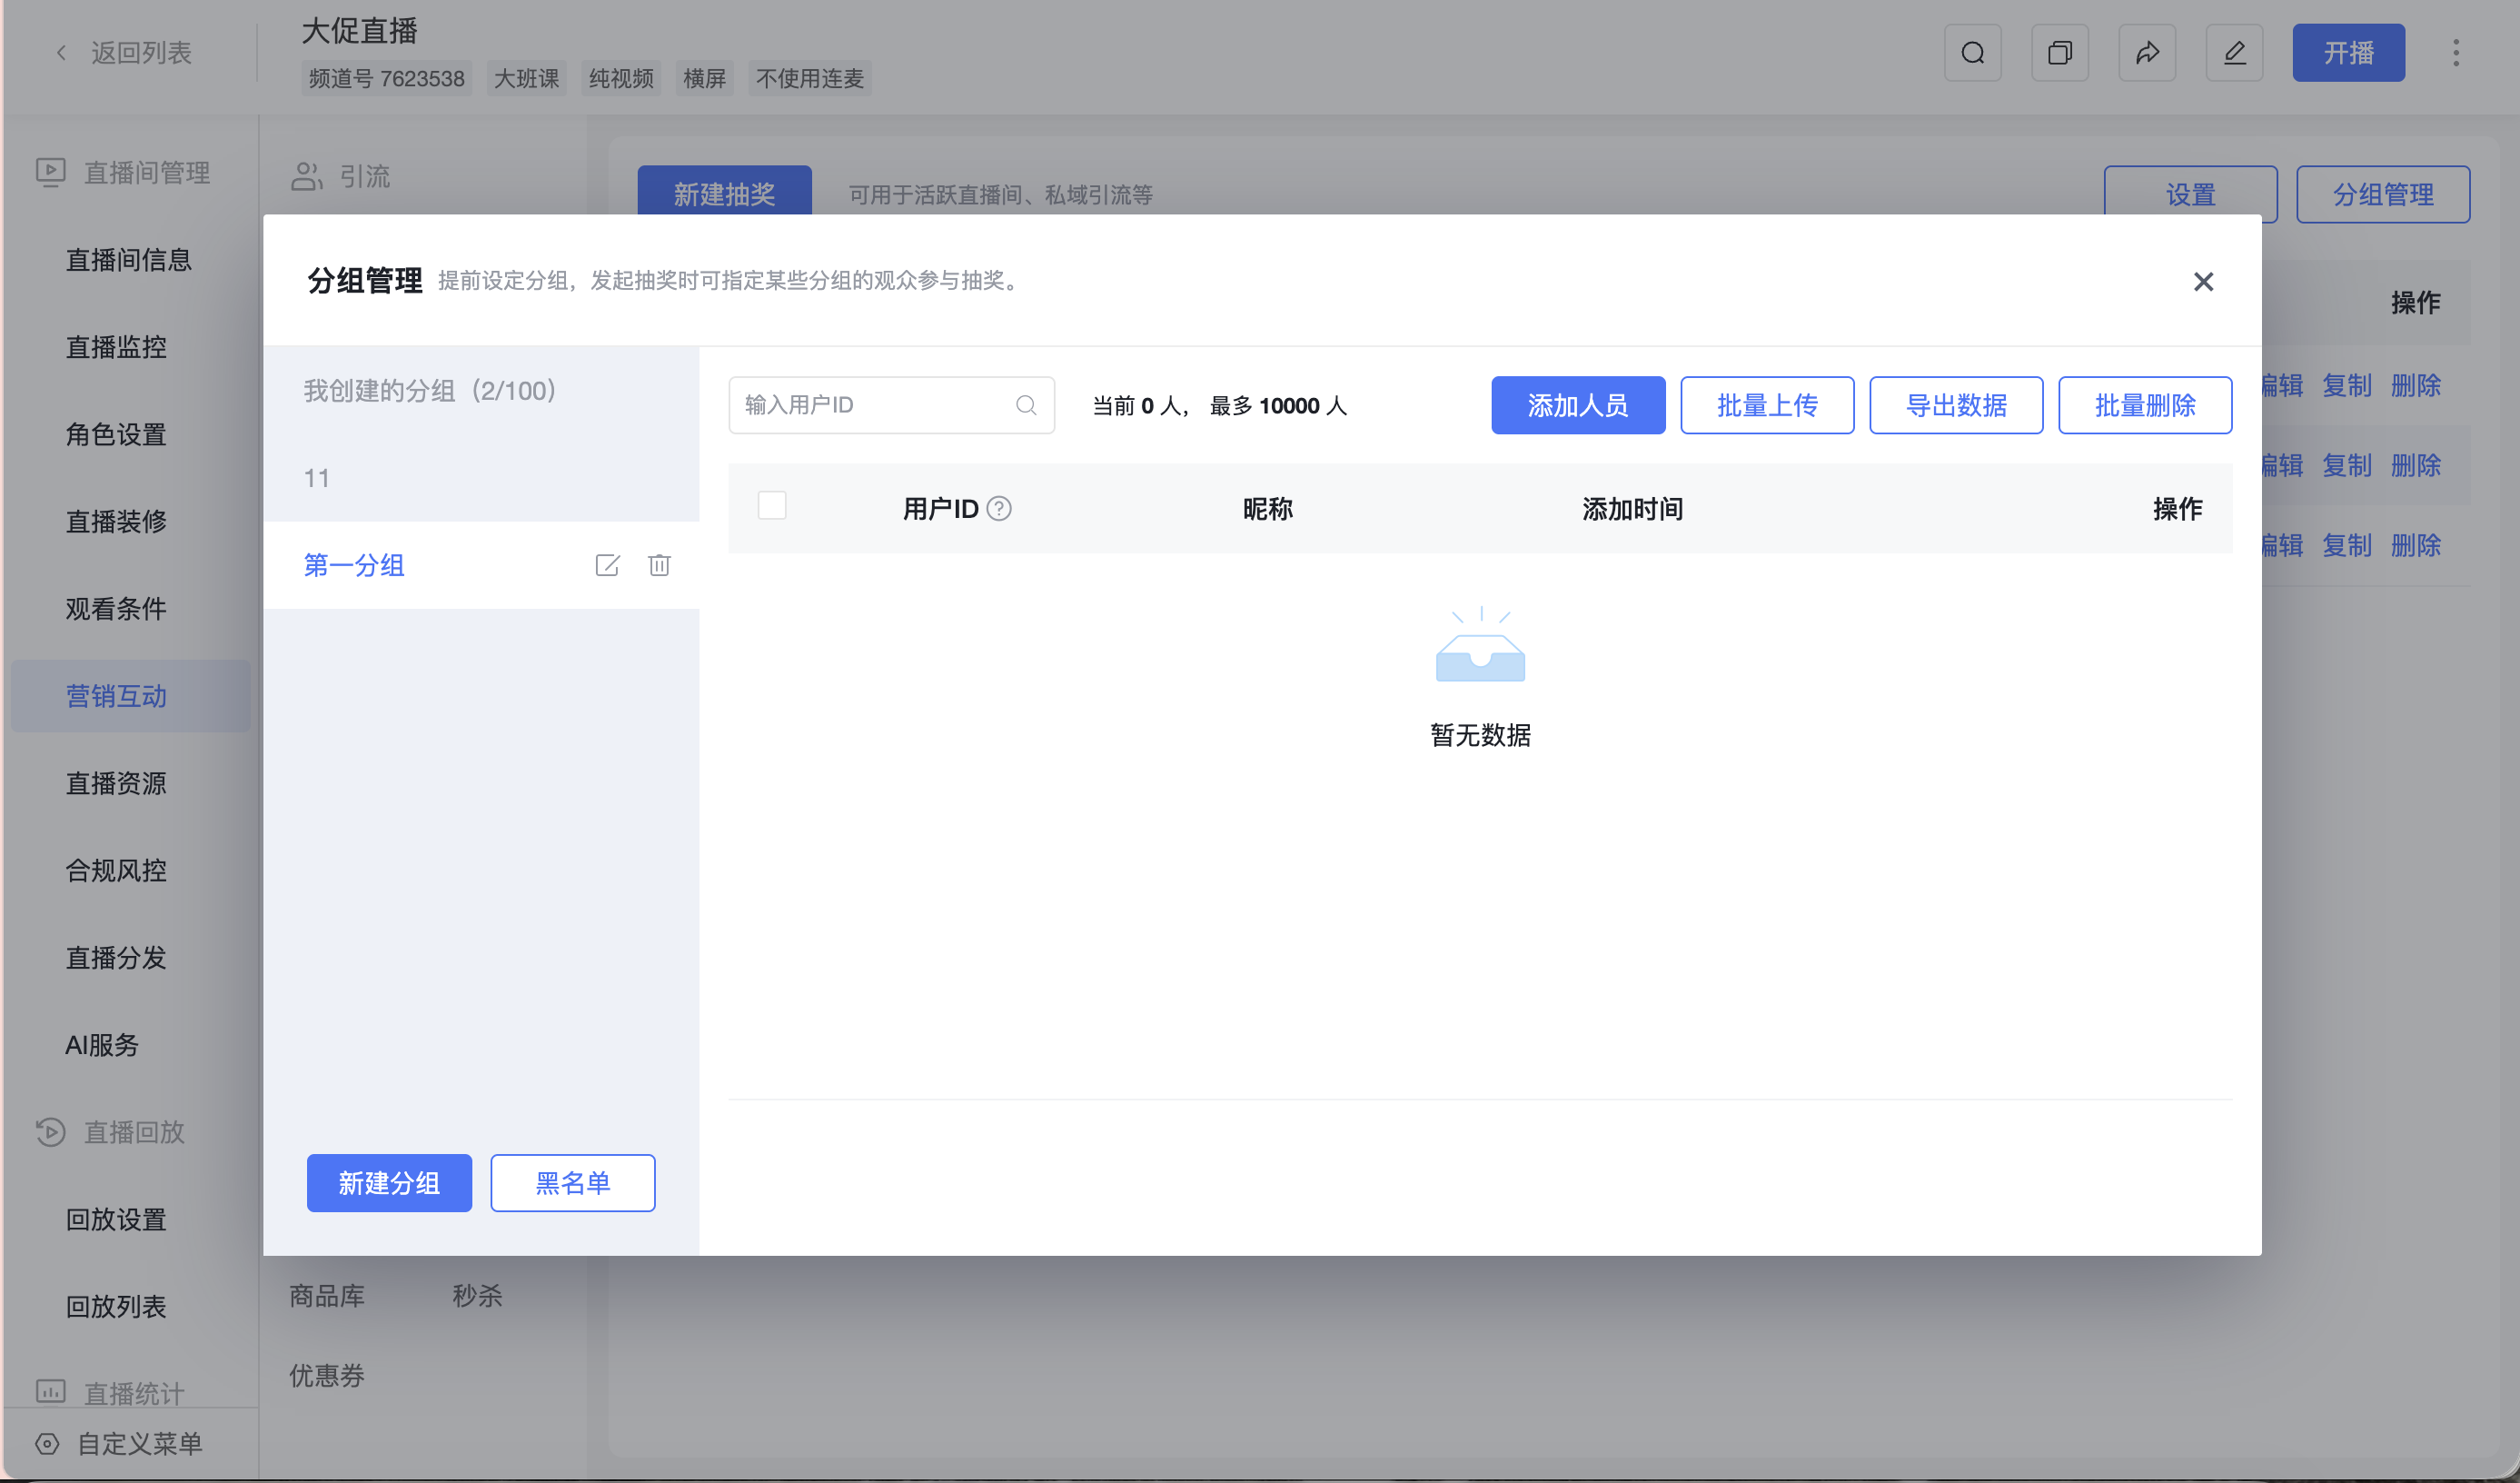Open 优惠券 in secondary menu
The image size is (2520, 1483).
[327, 1376]
